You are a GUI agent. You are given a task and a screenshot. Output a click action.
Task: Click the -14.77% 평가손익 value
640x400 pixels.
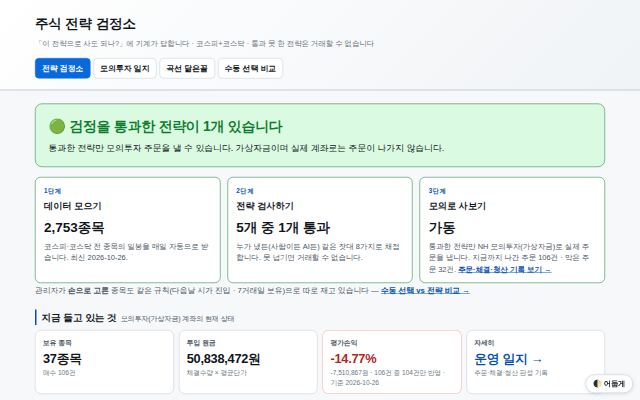[x=353, y=359]
